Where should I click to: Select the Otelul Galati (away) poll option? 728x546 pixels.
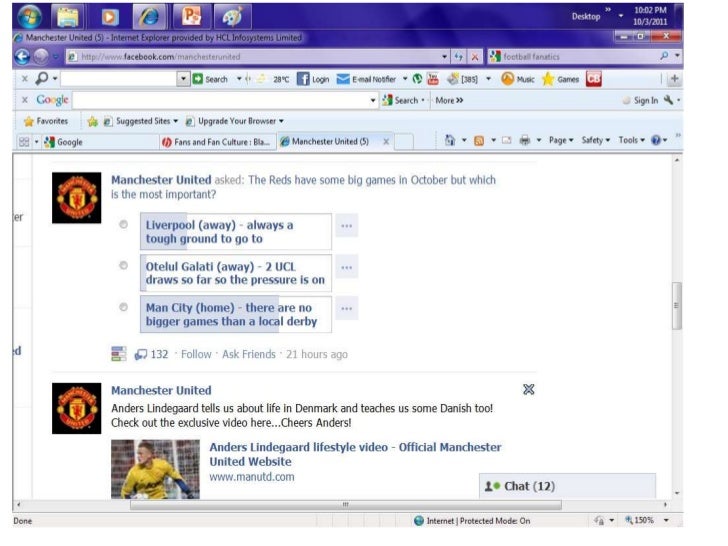pos(123,265)
